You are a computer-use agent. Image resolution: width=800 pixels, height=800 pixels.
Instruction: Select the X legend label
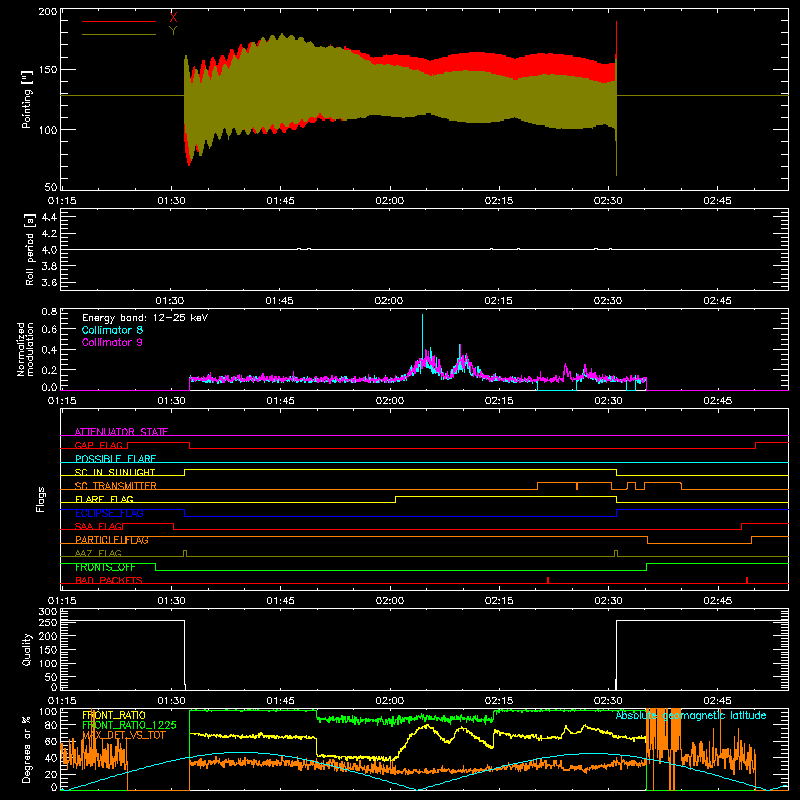pyautogui.click(x=173, y=18)
